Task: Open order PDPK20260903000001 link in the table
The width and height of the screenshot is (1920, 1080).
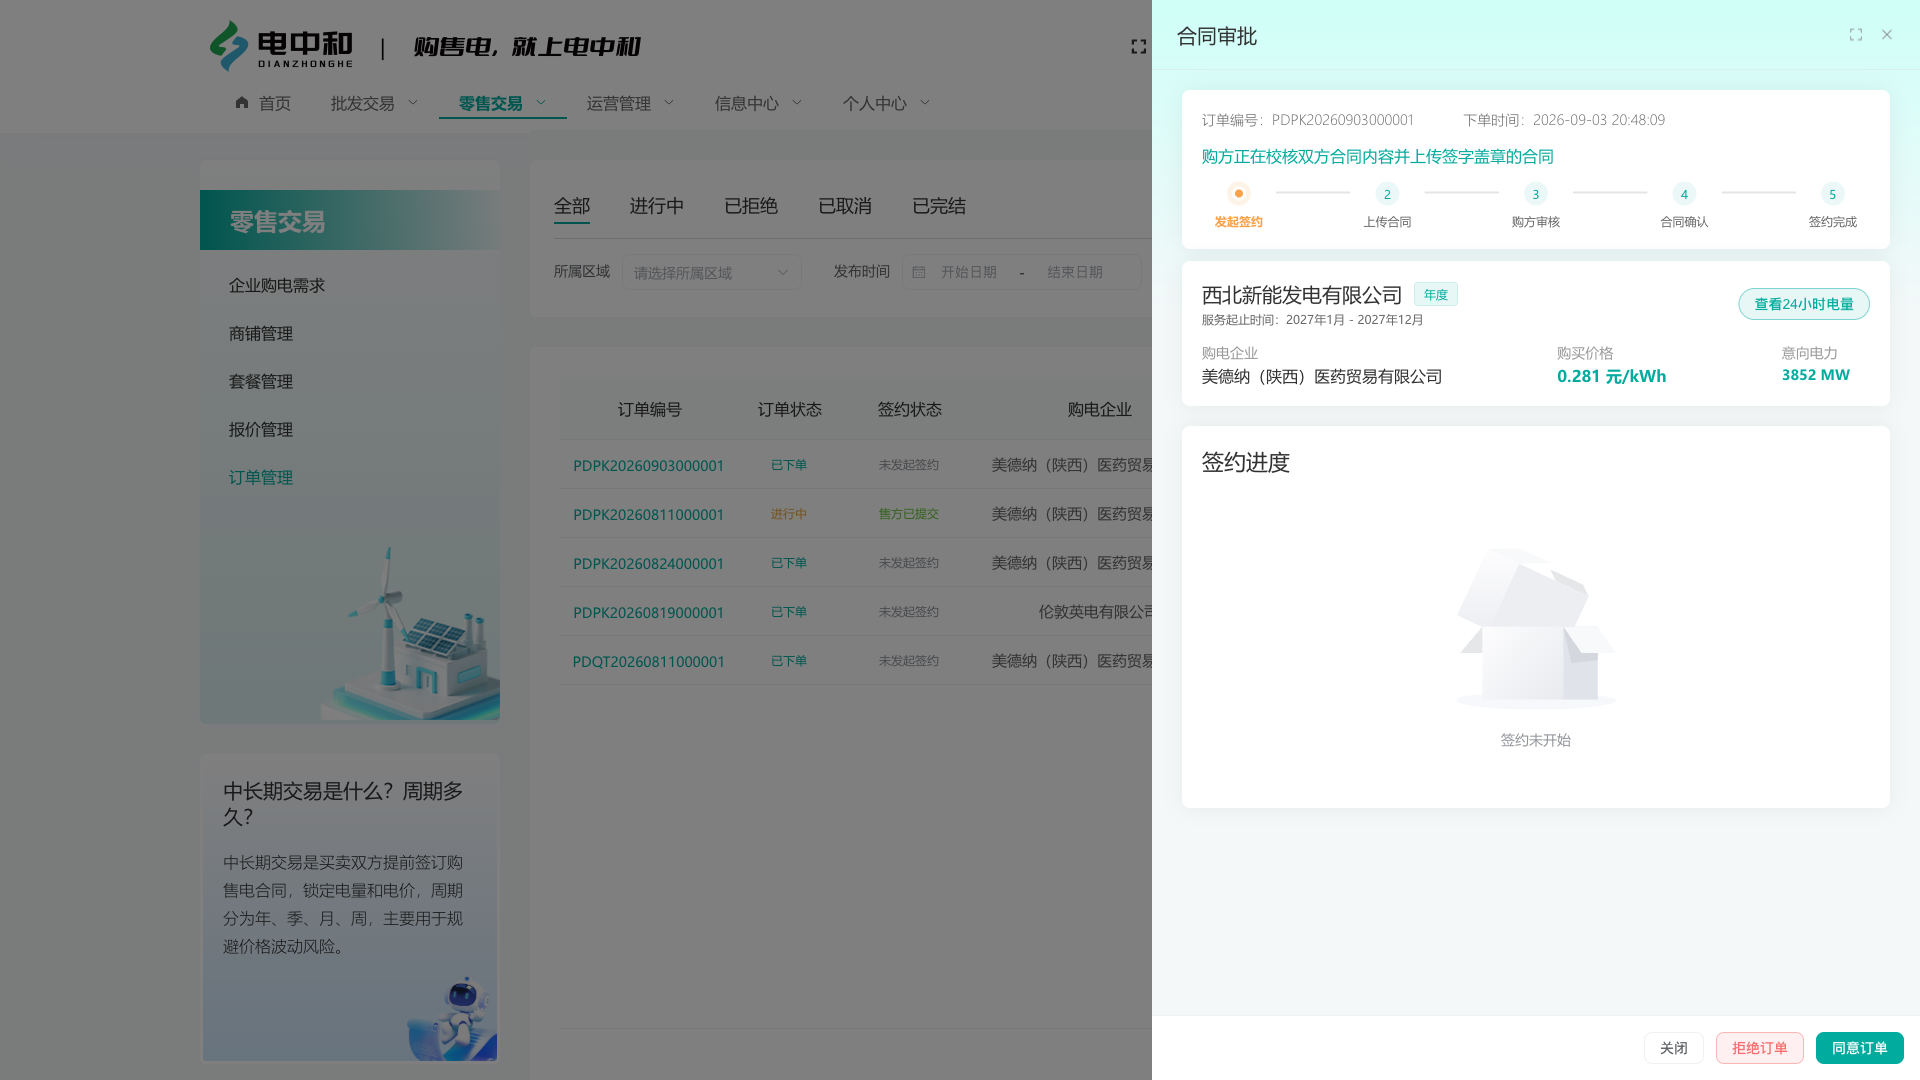Action: [x=648, y=466]
